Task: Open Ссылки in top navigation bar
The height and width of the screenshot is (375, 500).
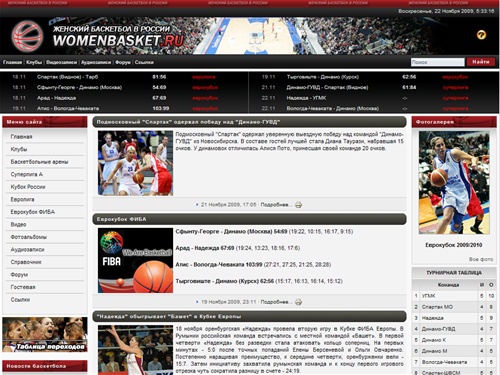Action: (144, 62)
